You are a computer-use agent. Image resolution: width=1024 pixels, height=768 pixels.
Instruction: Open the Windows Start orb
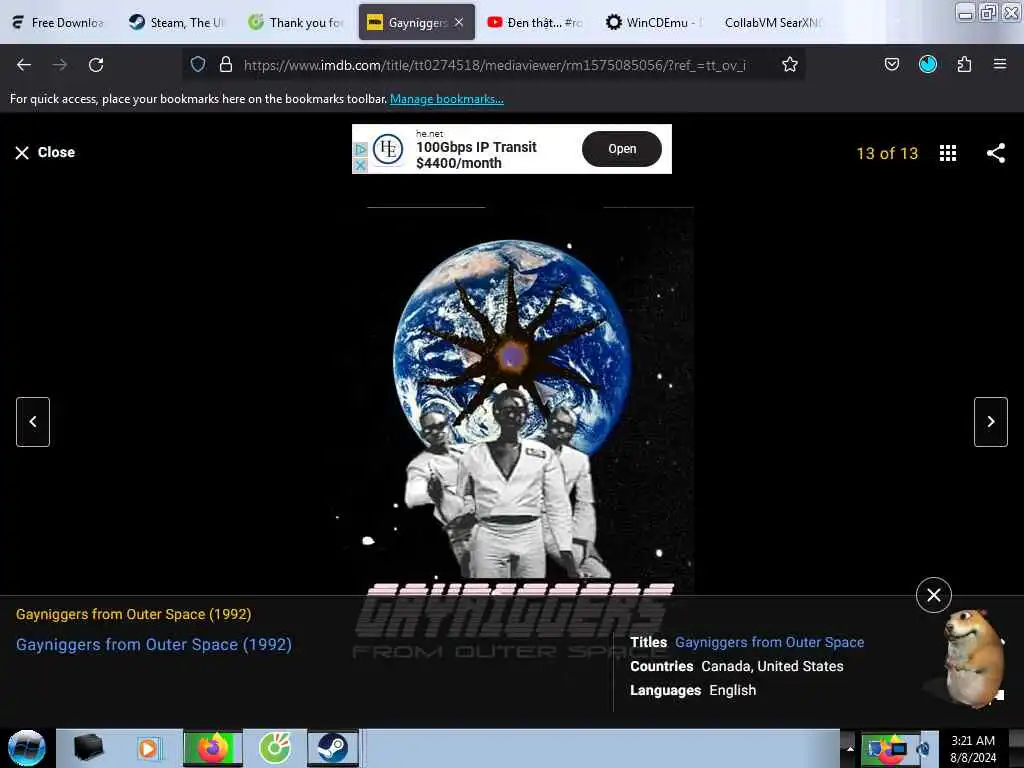[27, 748]
